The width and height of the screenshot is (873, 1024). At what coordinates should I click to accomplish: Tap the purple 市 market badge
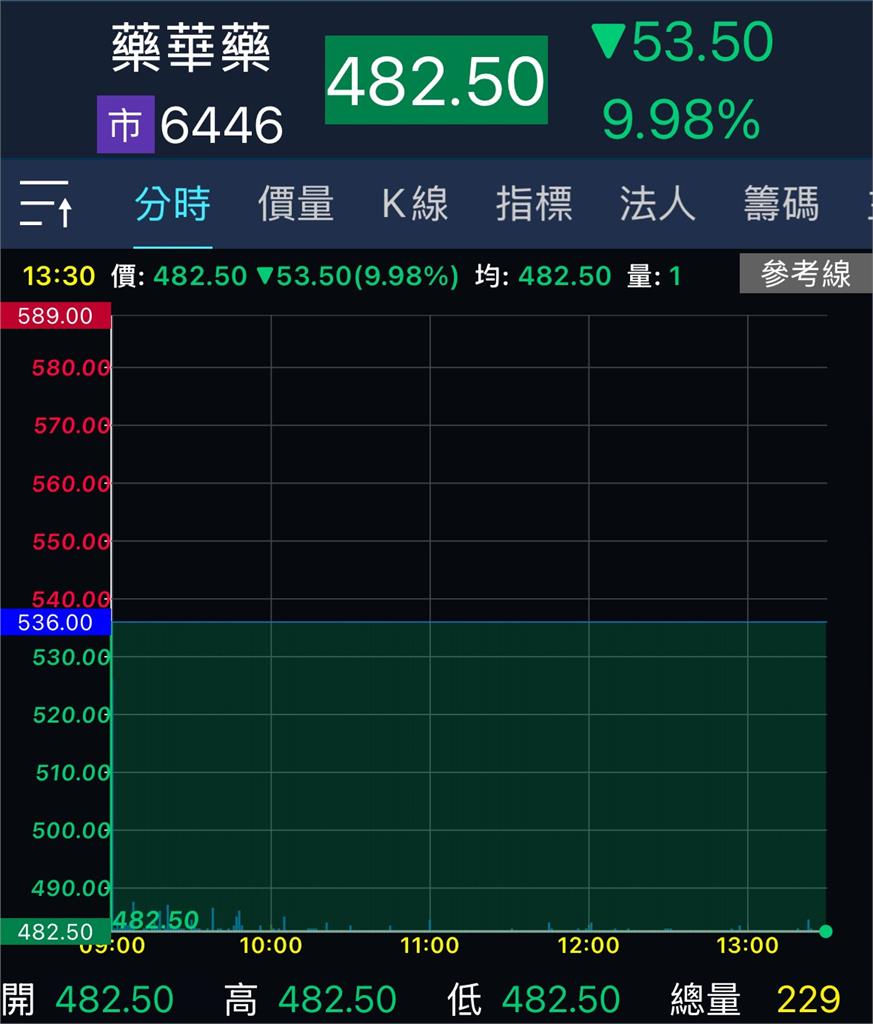click(x=125, y=124)
